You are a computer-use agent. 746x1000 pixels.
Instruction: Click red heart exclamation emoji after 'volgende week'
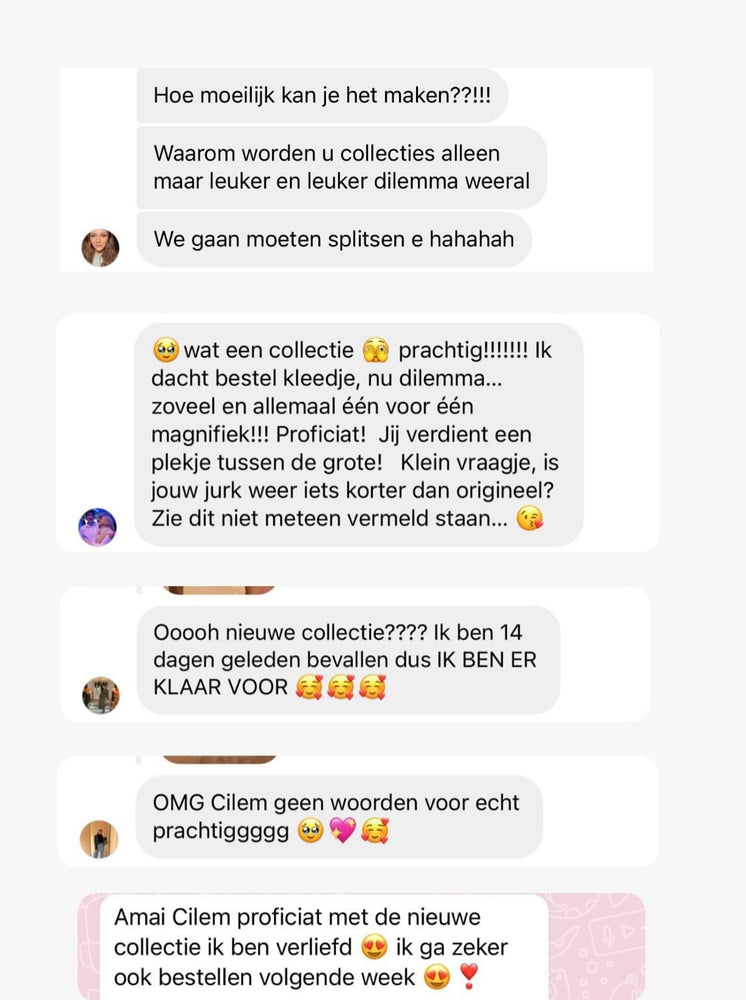[x=469, y=976]
